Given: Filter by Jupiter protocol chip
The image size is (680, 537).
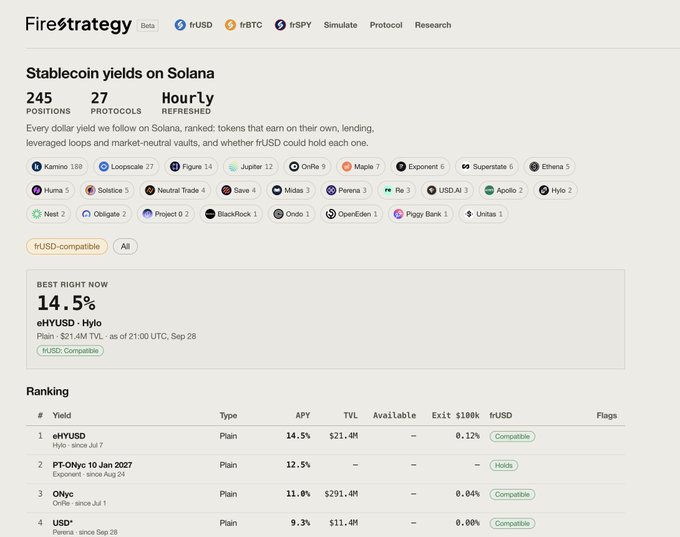Looking at the screenshot, I should [x=251, y=167].
